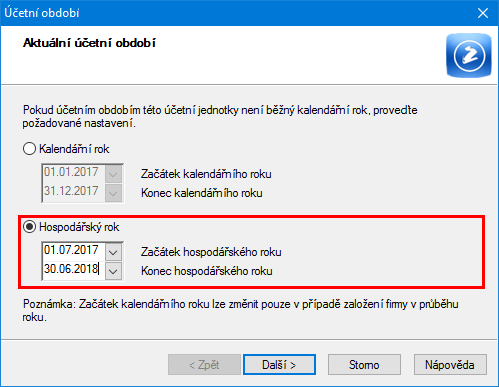
Task: Open the Konec hospodářského roku date dropdown
Action: click(113, 271)
